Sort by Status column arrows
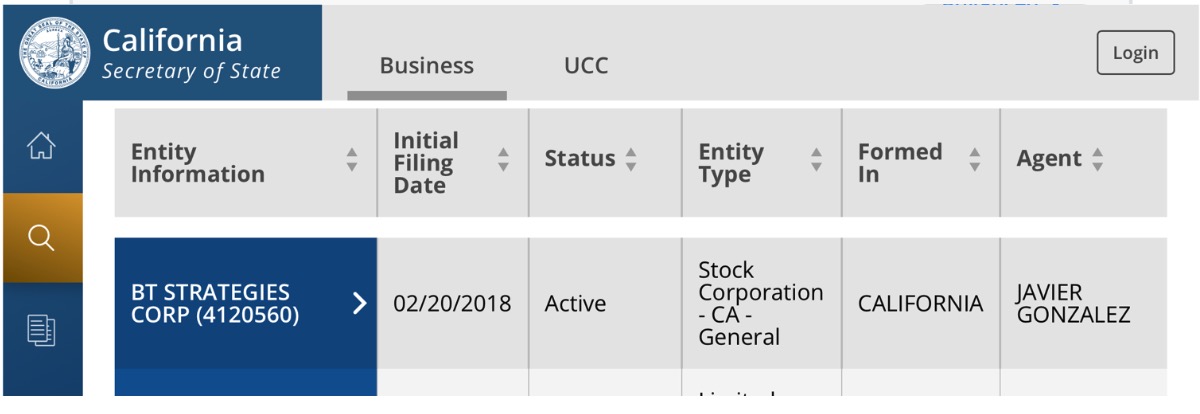 [630, 159]
